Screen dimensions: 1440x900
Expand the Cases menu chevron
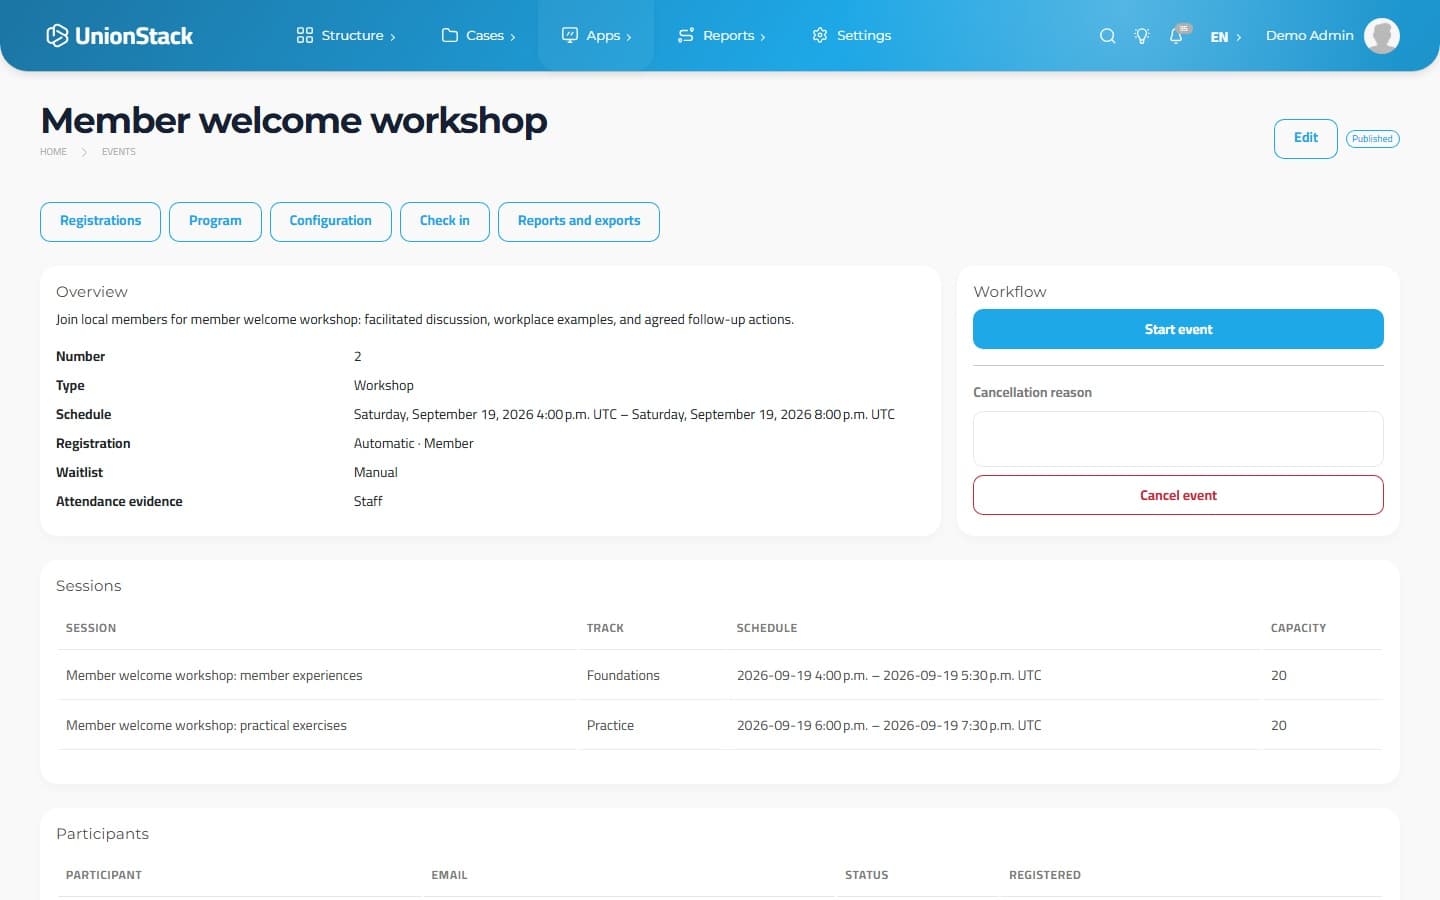513,37
